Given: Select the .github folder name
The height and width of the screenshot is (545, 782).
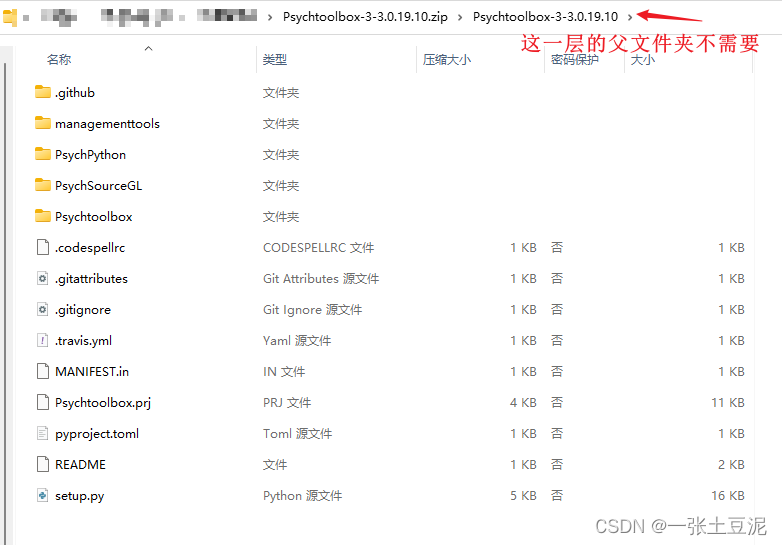Looking at the screenshot, I should coord(75,93).
